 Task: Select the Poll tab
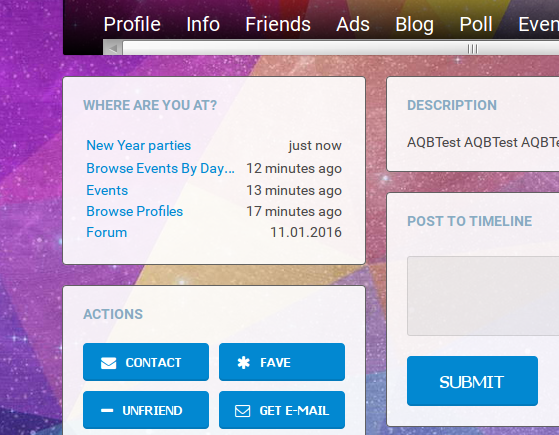pyautogui.click(x=476, y=24)
